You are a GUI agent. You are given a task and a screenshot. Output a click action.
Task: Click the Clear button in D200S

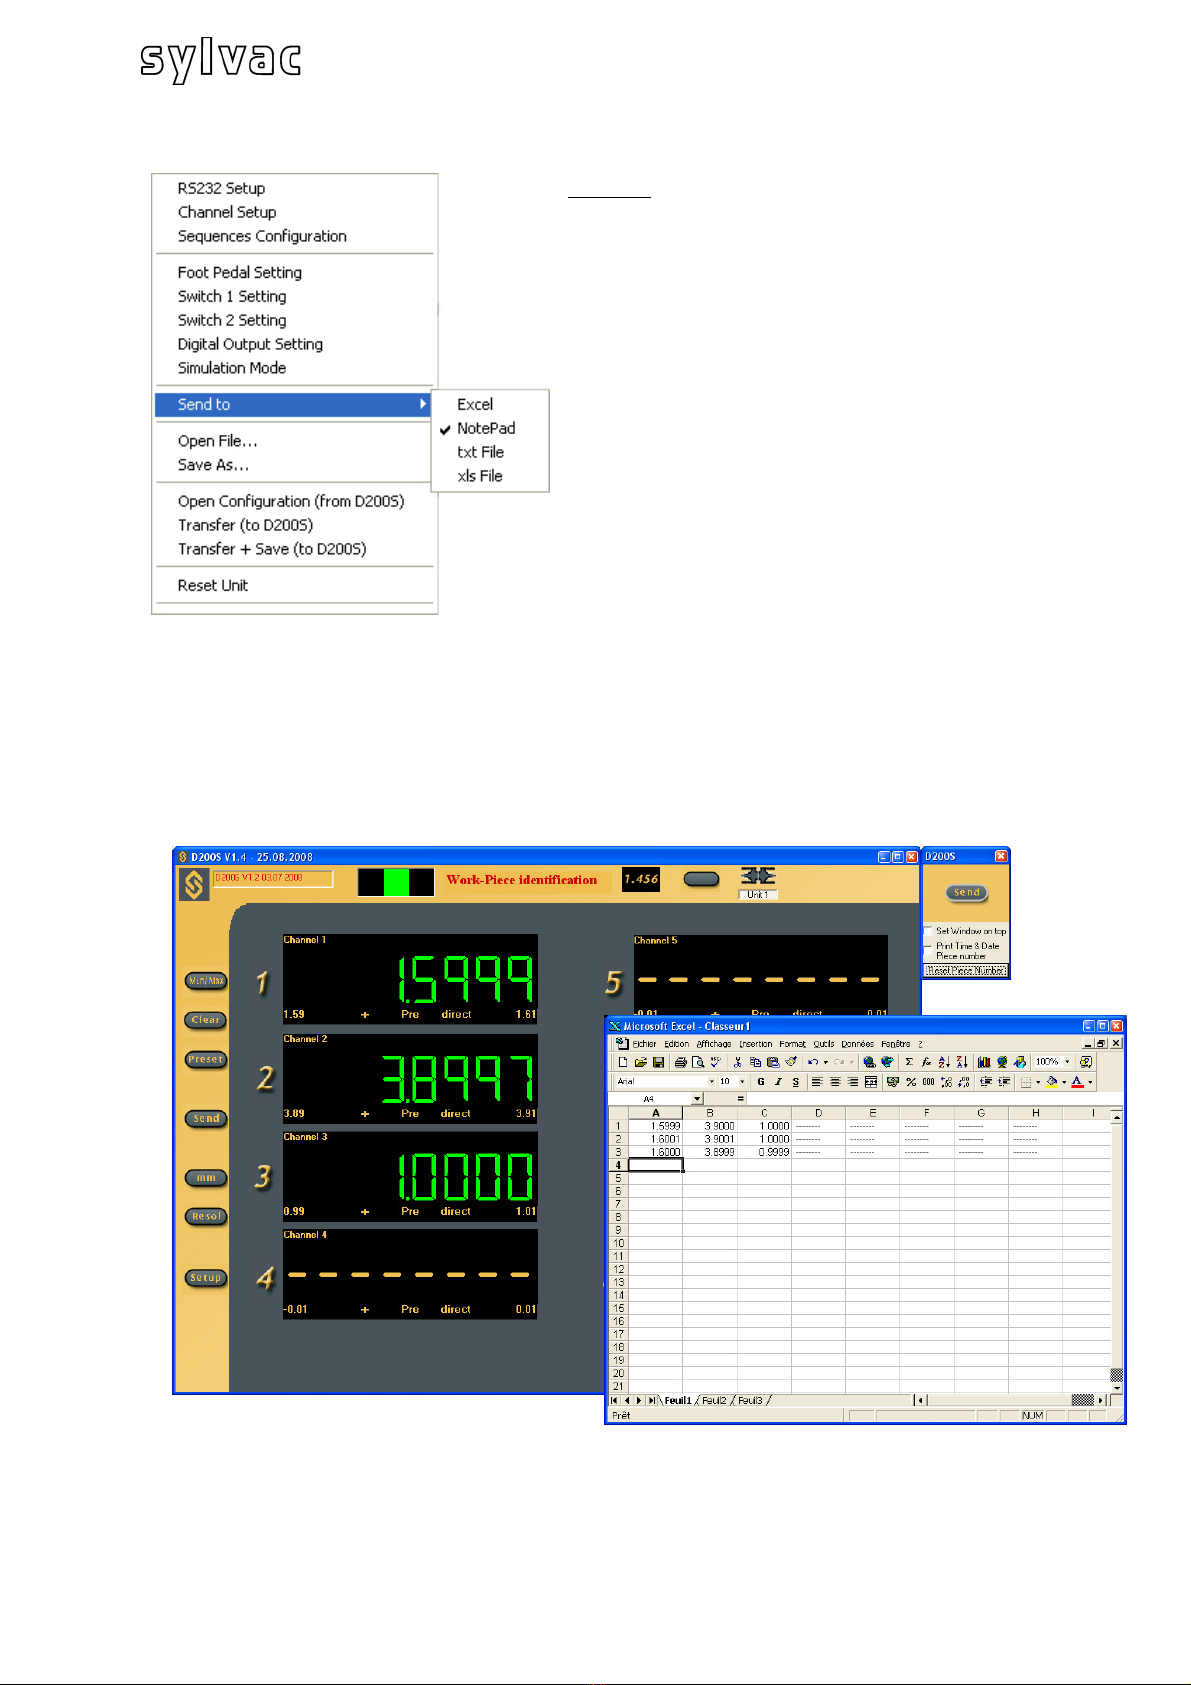coord(206,1020)
